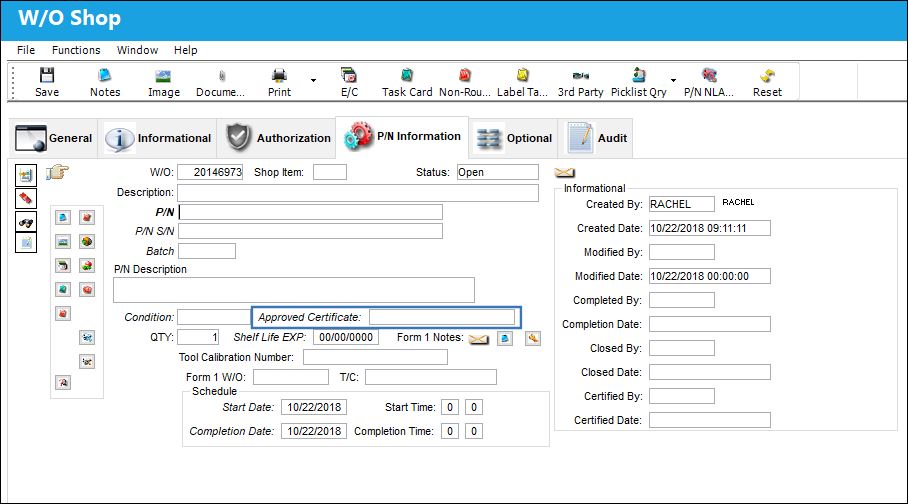The image size is (908, 504).
Task: Click the binoculars find icon
Action: [26, 222]
